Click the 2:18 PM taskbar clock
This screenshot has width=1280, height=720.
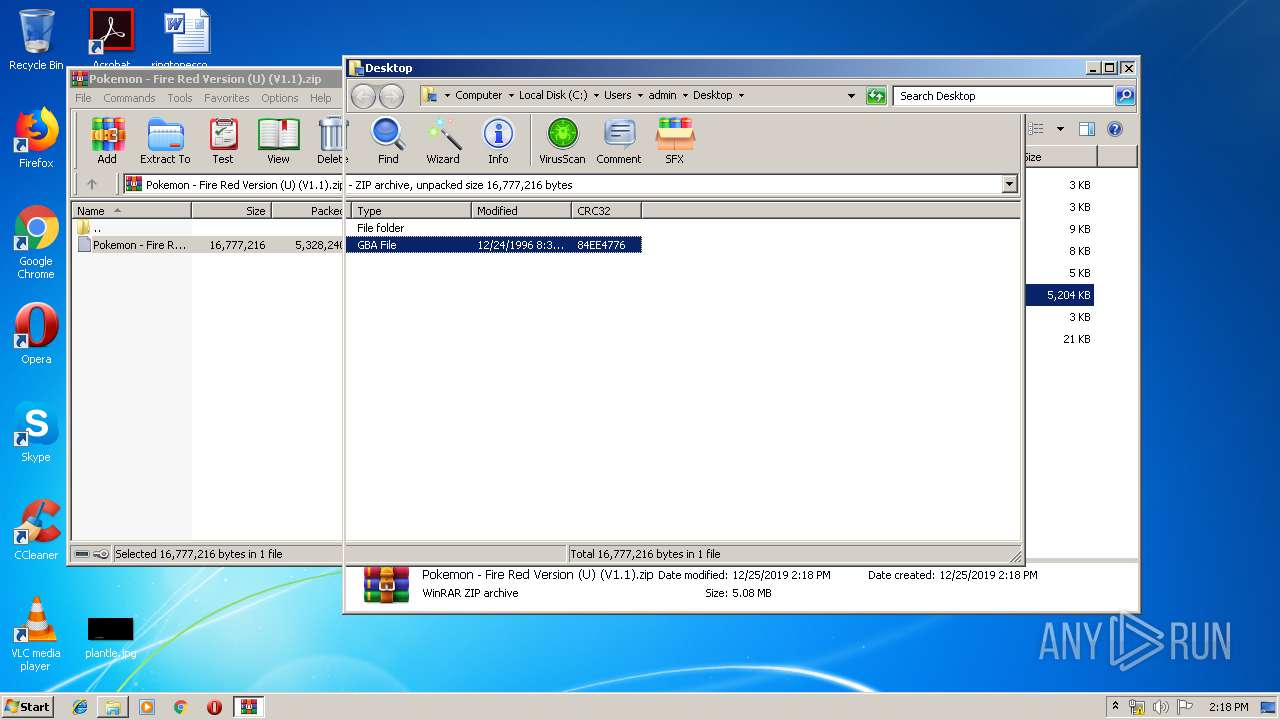click(1228, 707)
